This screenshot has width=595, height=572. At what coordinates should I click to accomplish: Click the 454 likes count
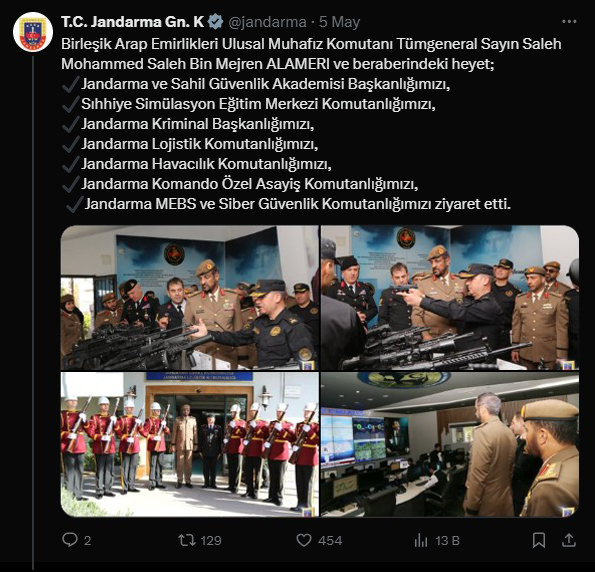click(330, 540)
